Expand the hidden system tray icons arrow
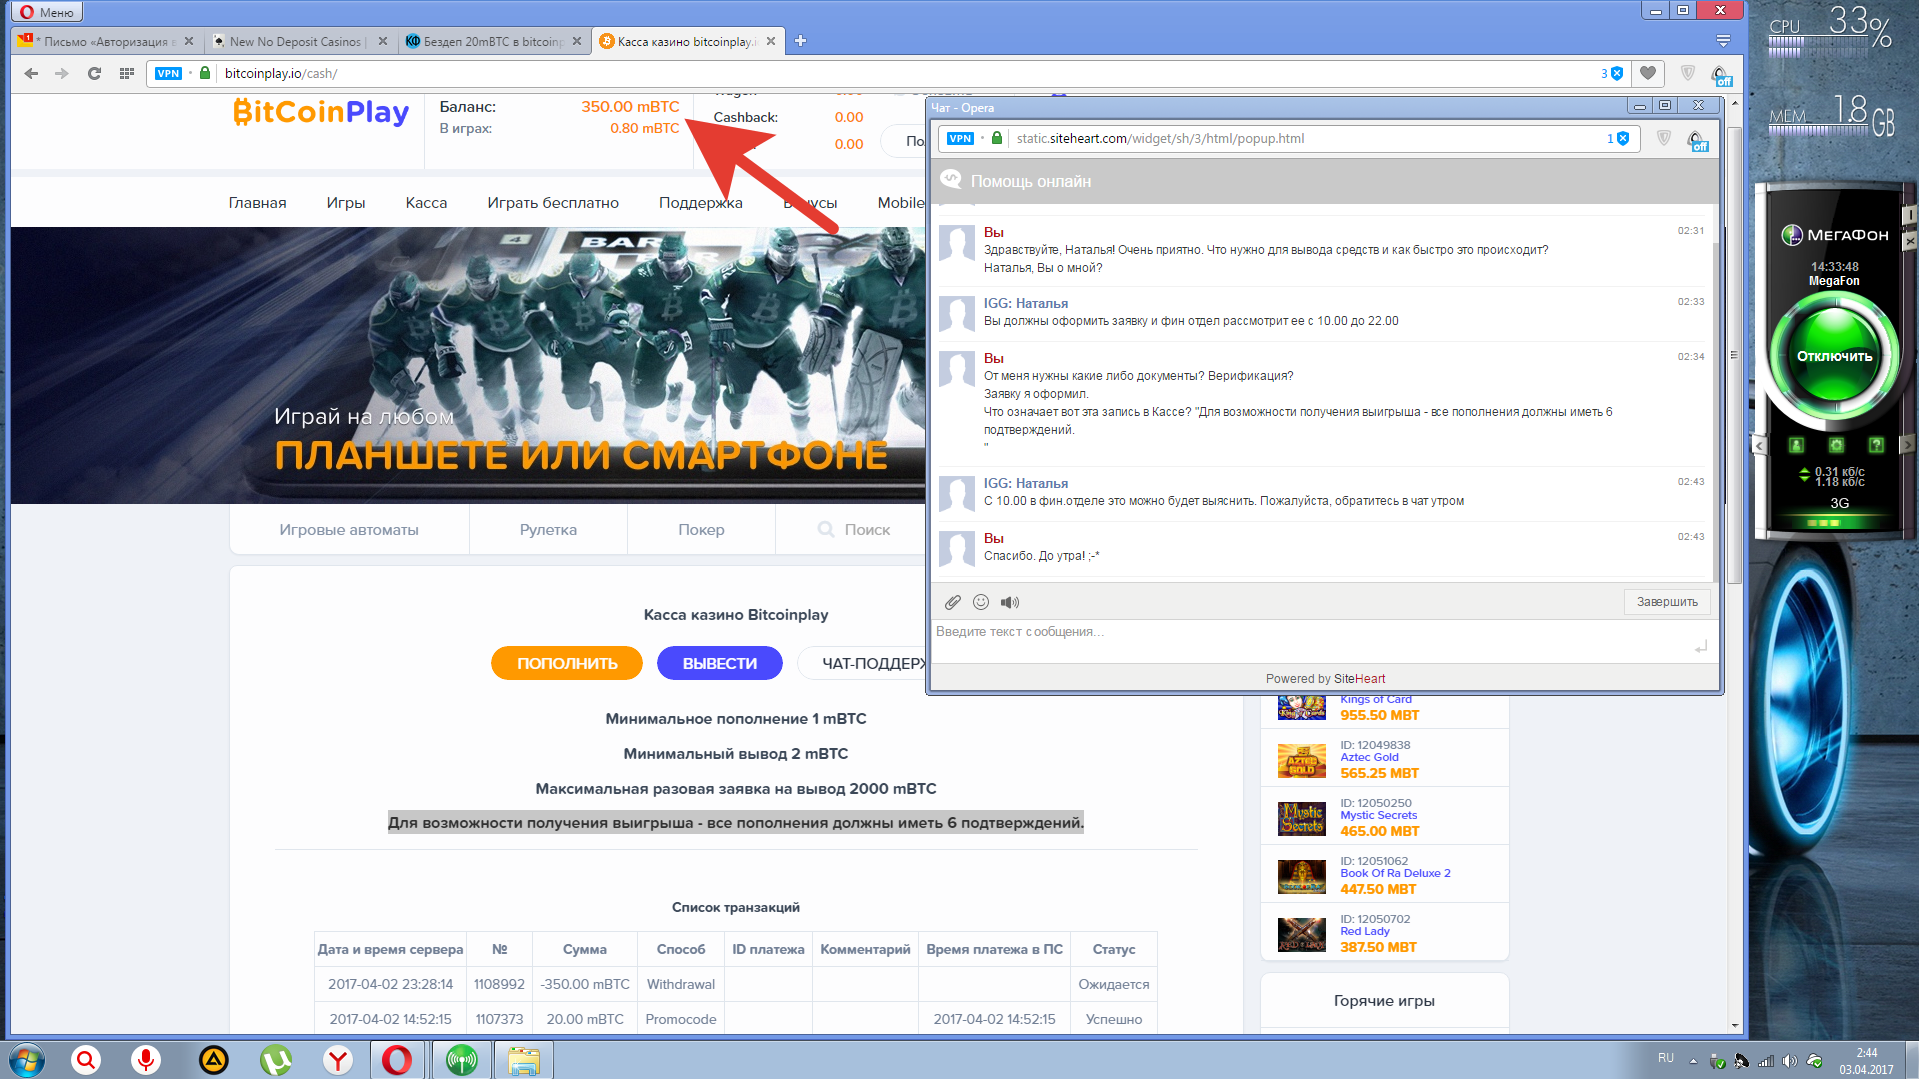 (1693, 1060)
